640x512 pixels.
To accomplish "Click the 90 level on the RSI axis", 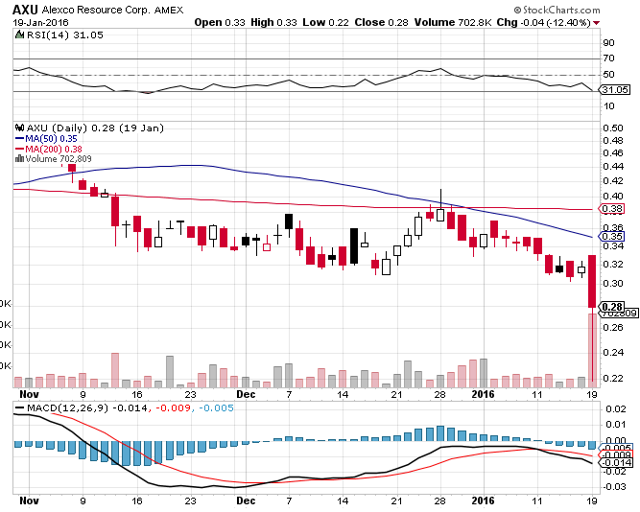I will tap(608, 43).
